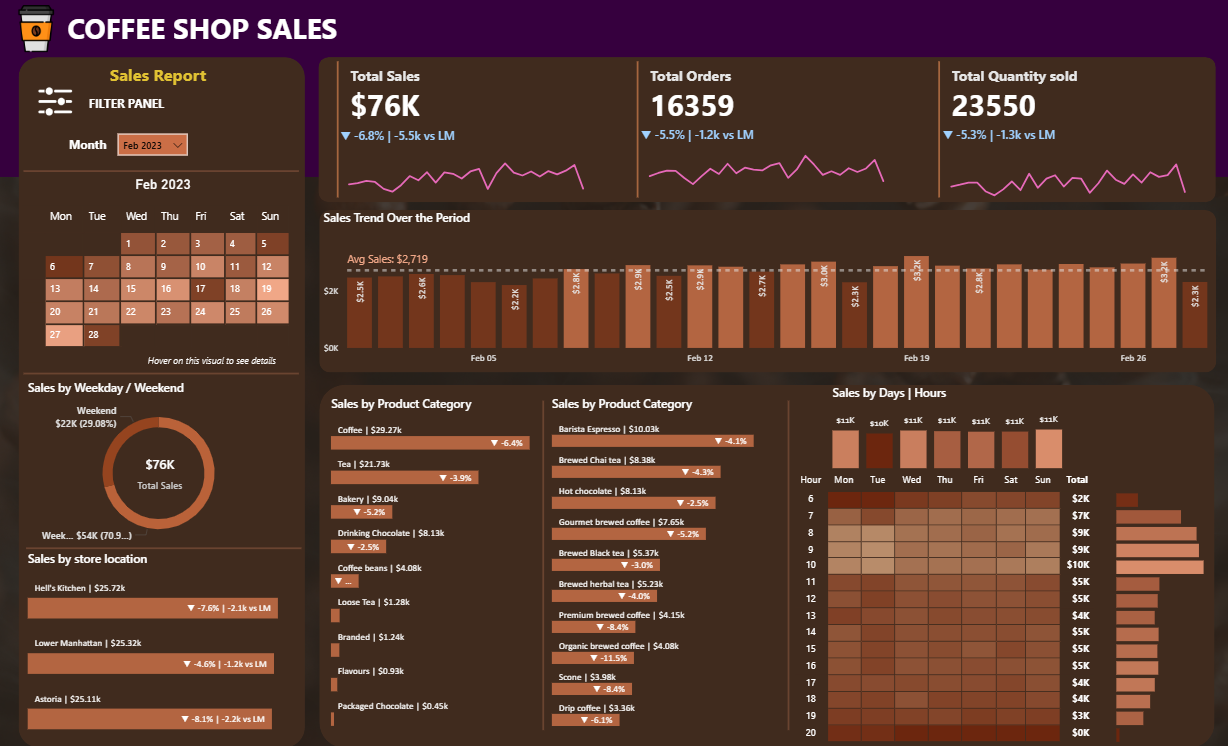Click the filter panel sliders icon

tap(55, 101)
